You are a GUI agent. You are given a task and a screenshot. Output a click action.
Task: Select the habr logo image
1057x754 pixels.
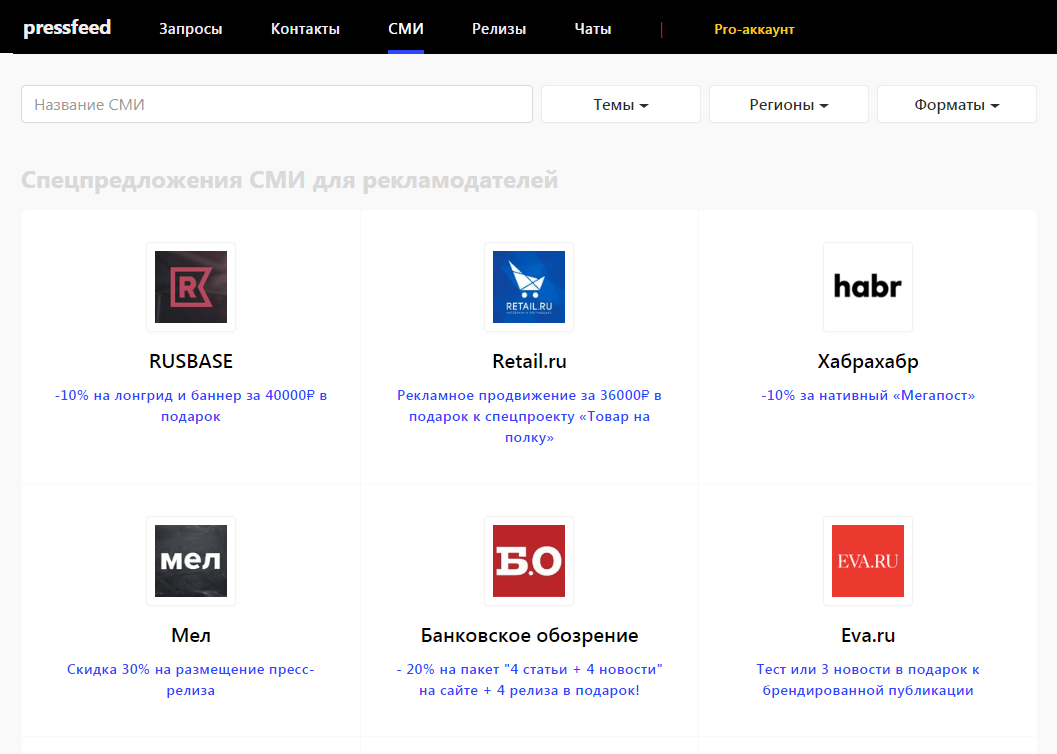coord(867,287)
